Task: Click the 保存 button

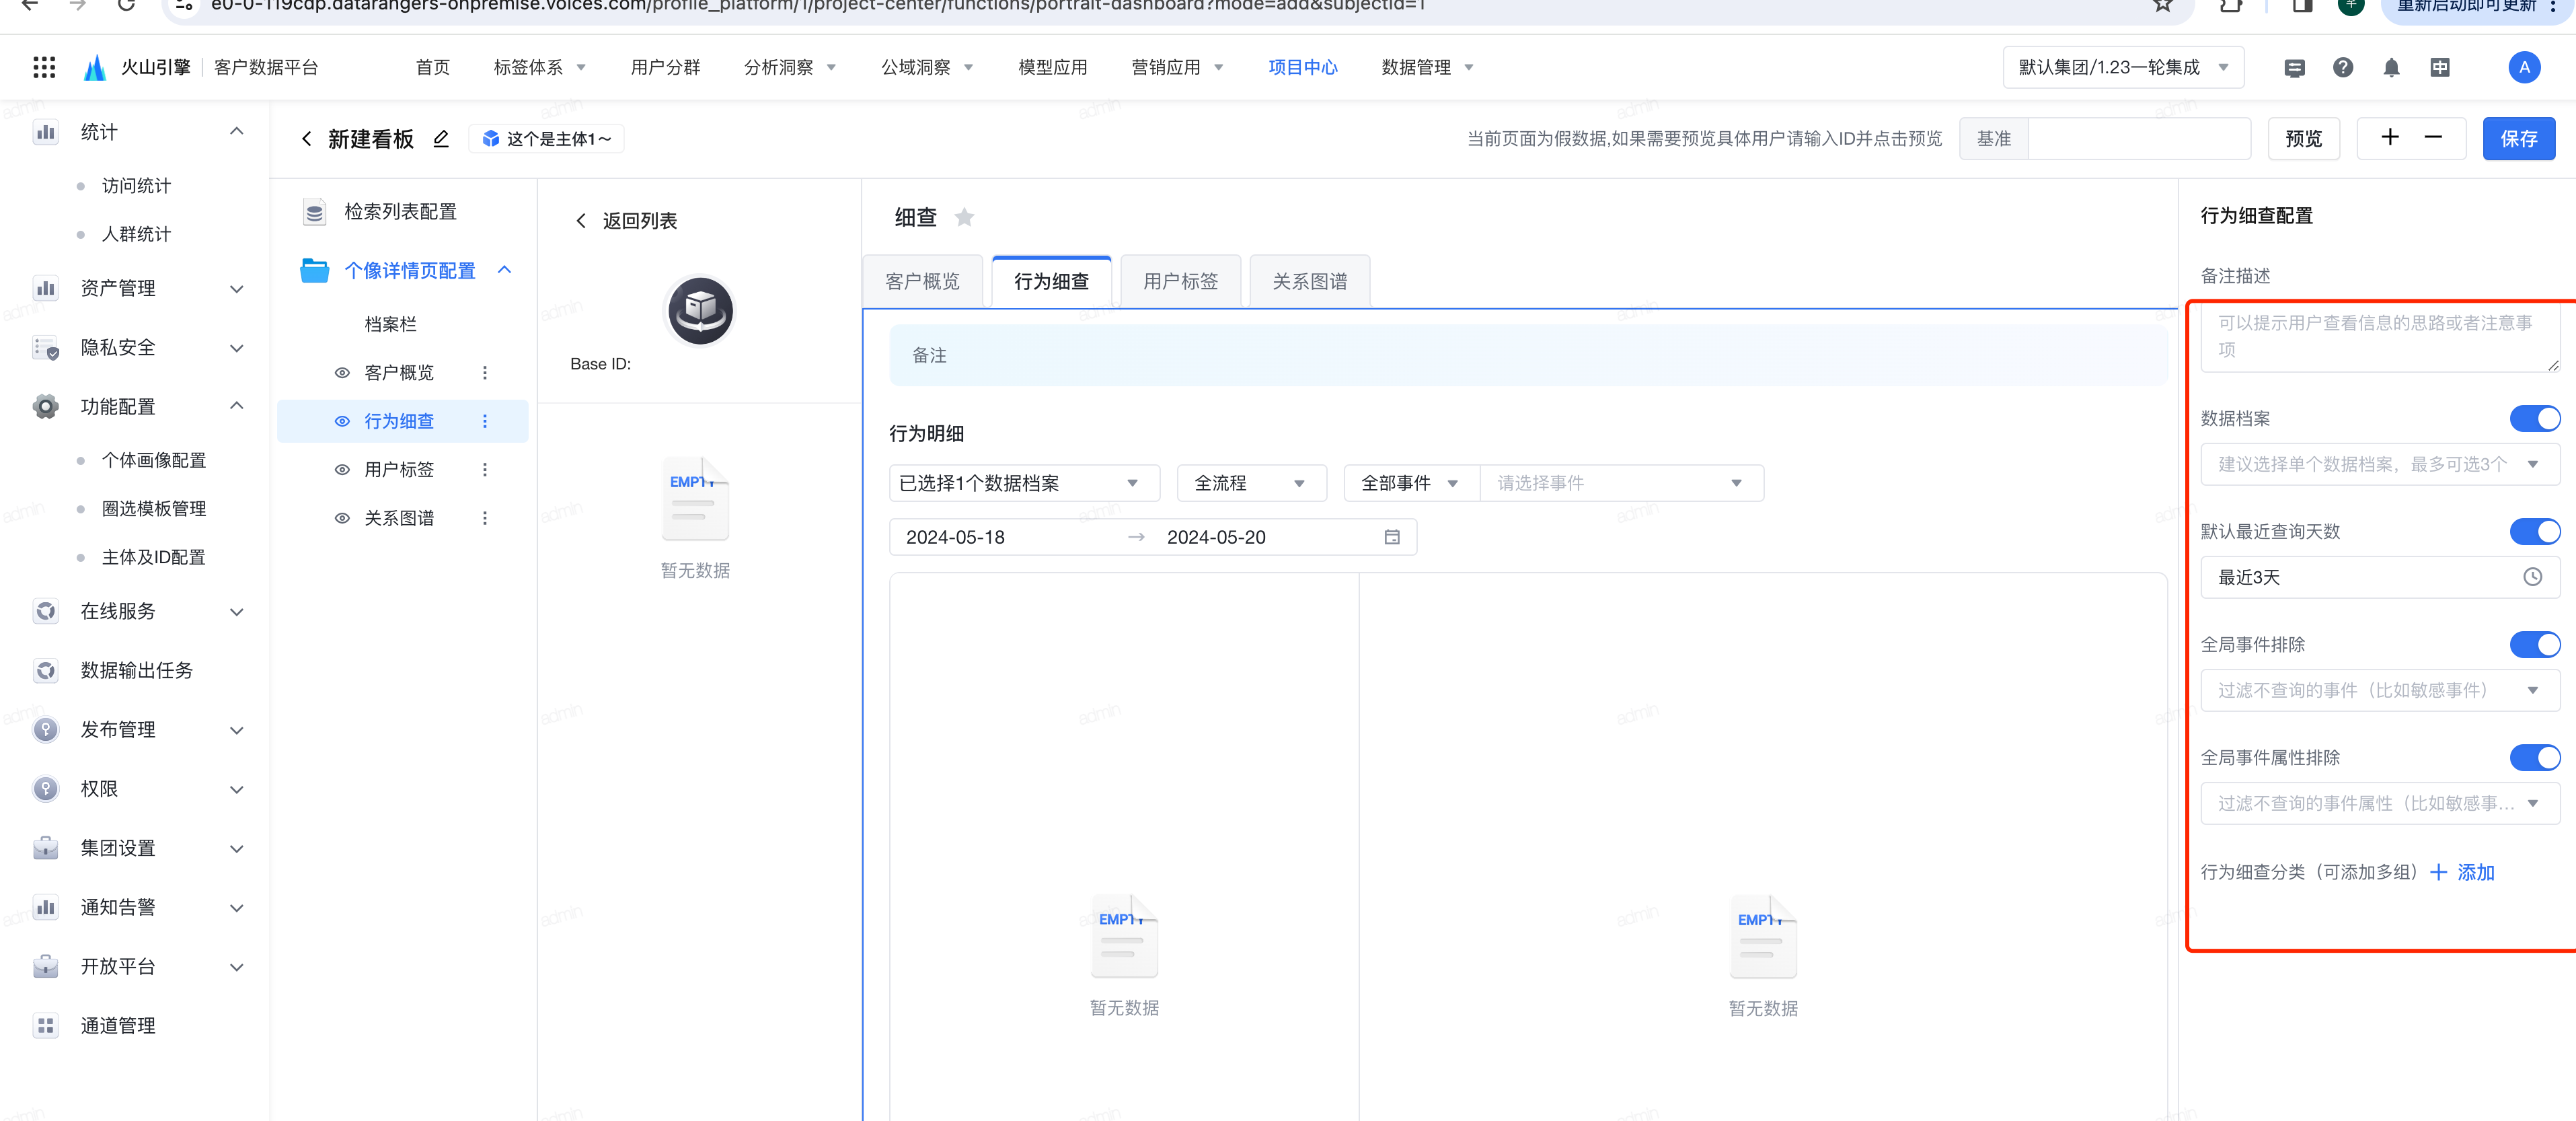Action: click(x=2518, y=139)
